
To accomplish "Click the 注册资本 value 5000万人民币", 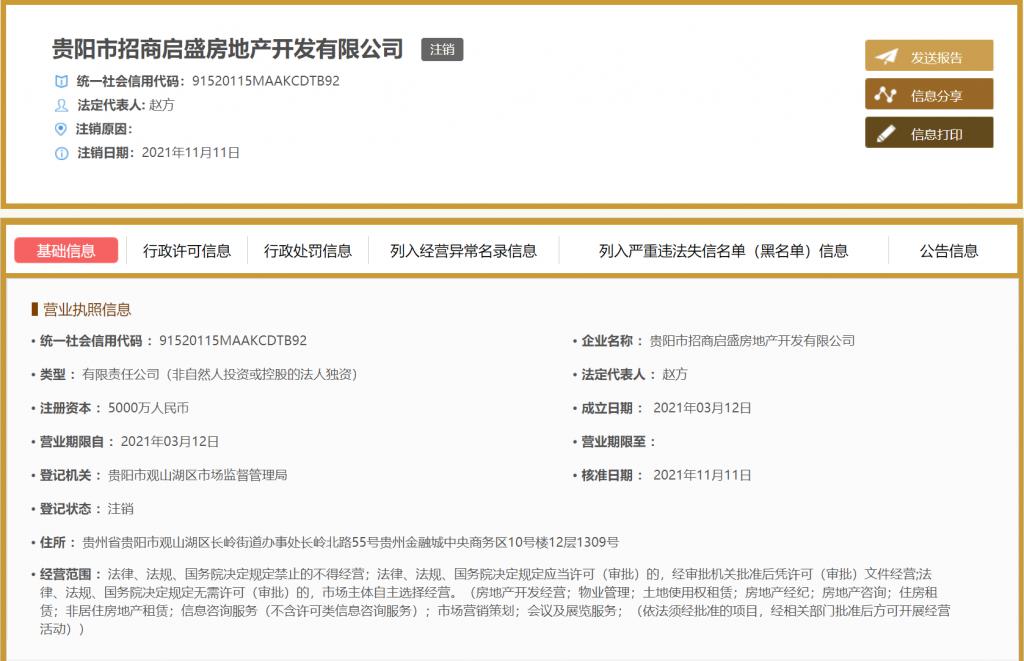I will (x=148, y=408).
